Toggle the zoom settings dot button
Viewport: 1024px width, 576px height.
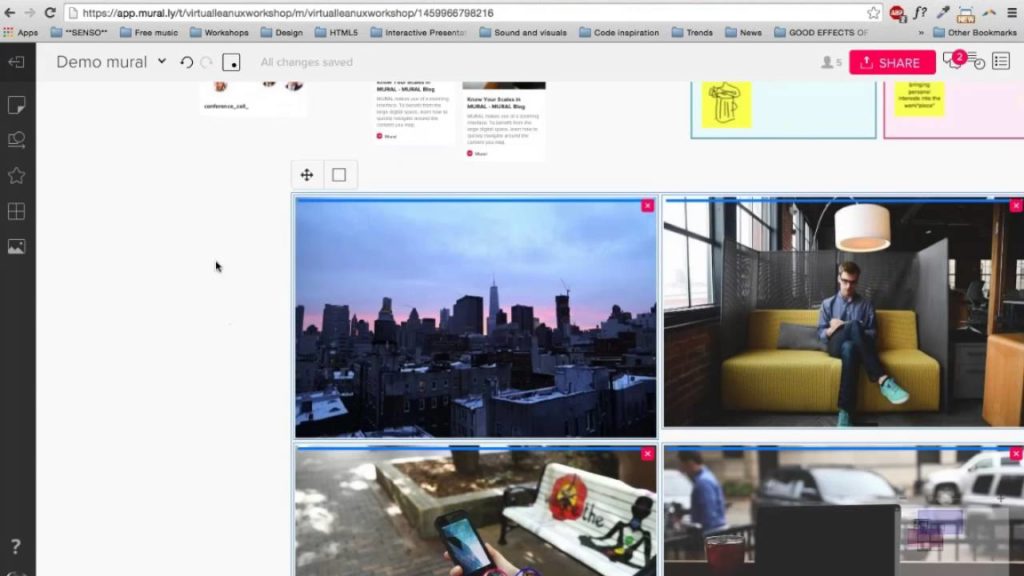coord(231,62)
